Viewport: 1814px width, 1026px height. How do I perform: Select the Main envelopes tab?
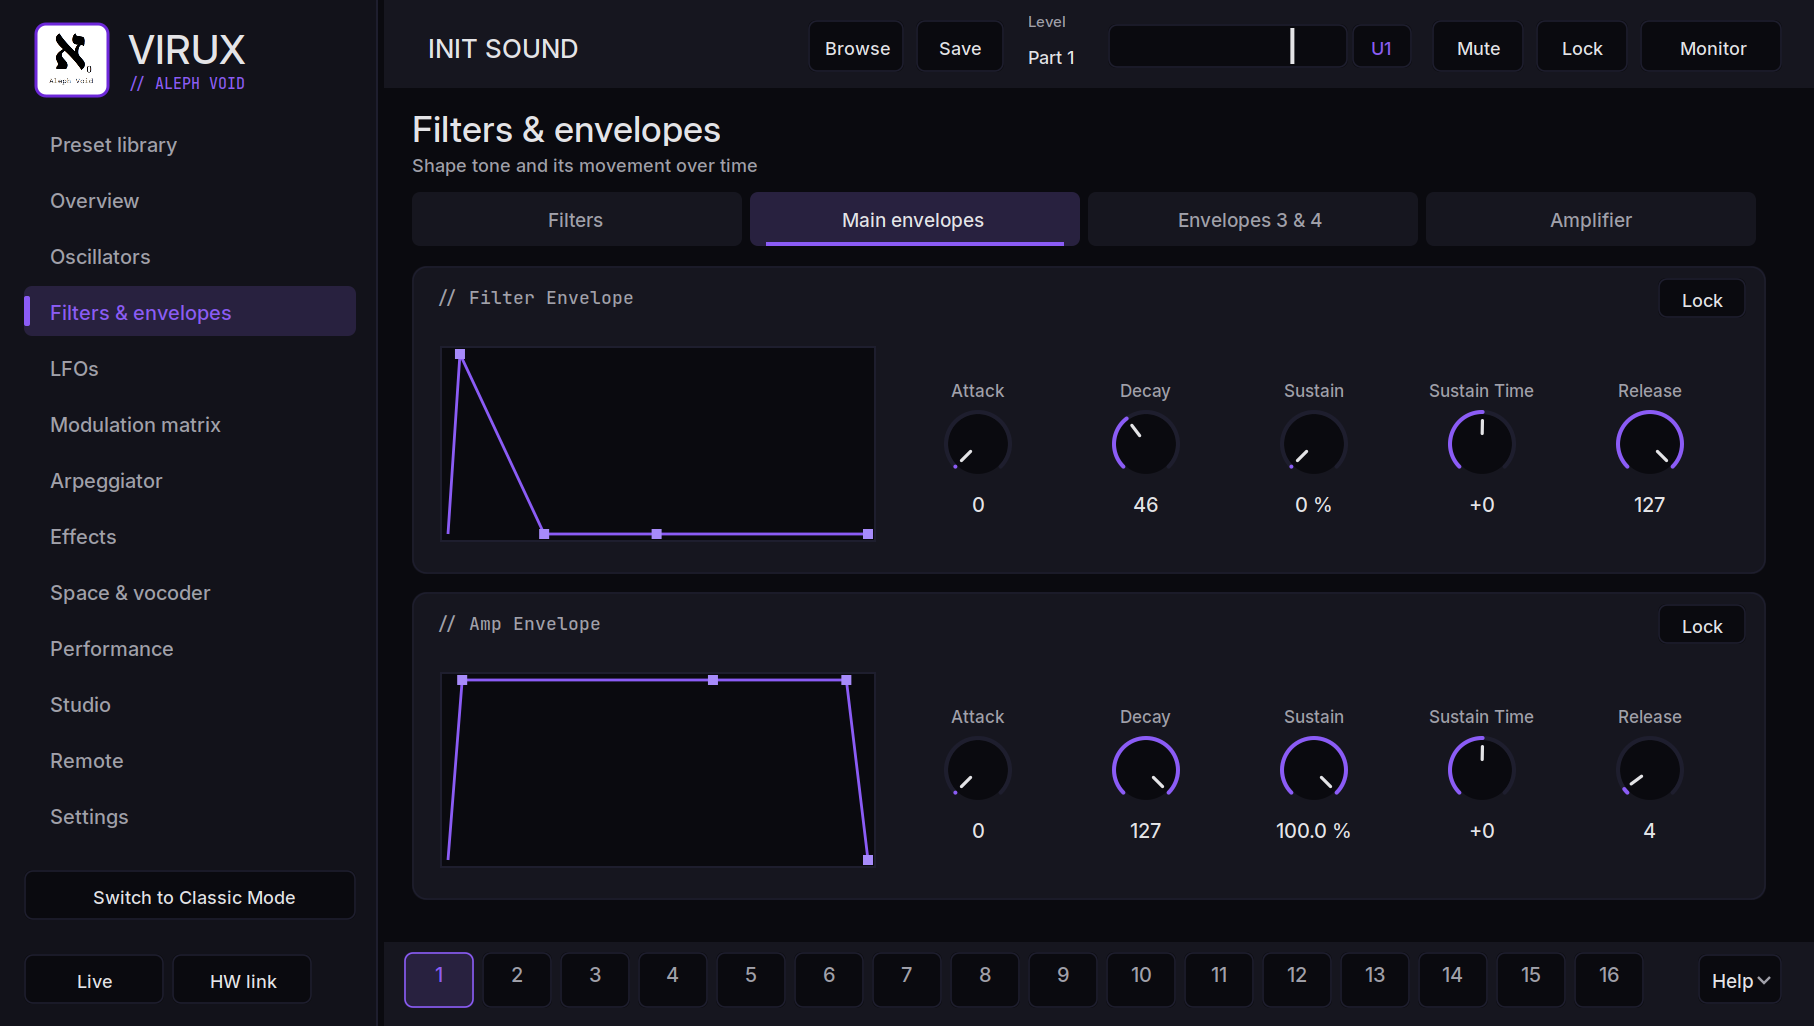915,219
